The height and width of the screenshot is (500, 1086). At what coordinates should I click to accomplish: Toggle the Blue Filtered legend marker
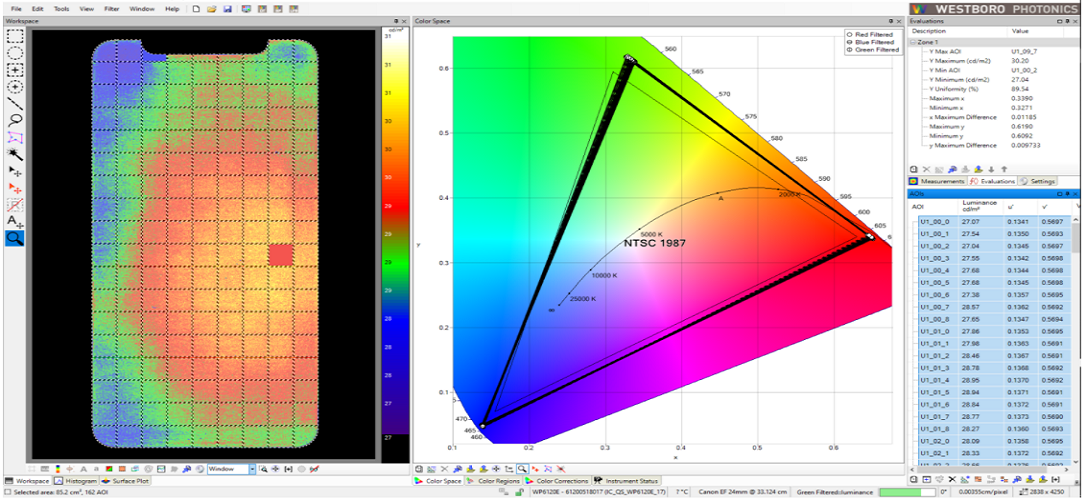(849, 42)
